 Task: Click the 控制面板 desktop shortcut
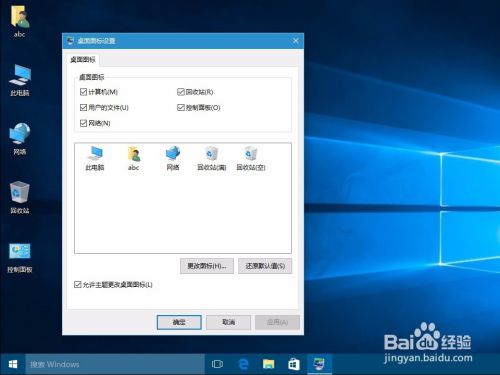pyautogui.click(x=20, y=257)
